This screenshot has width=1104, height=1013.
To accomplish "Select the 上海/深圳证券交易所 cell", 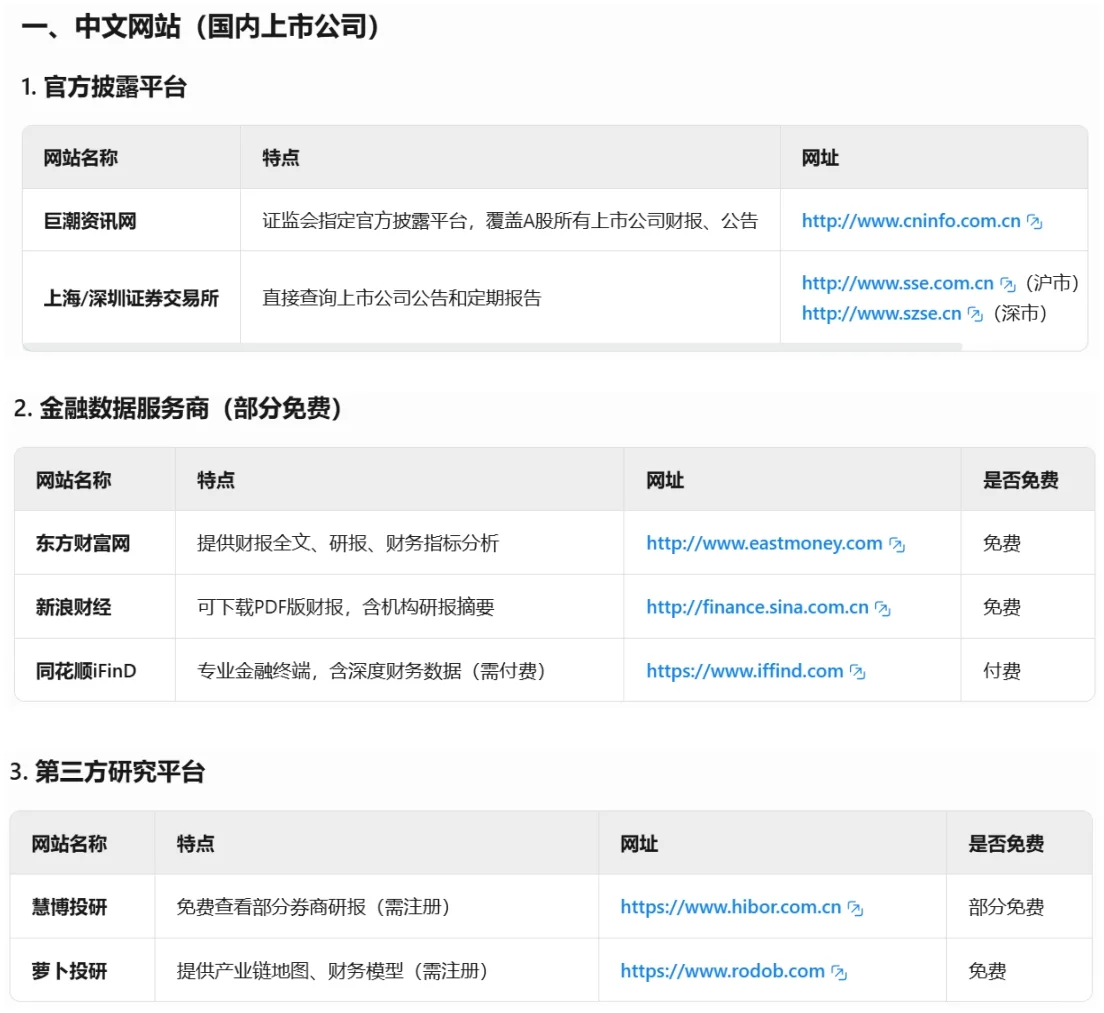I will pos(132,298).
